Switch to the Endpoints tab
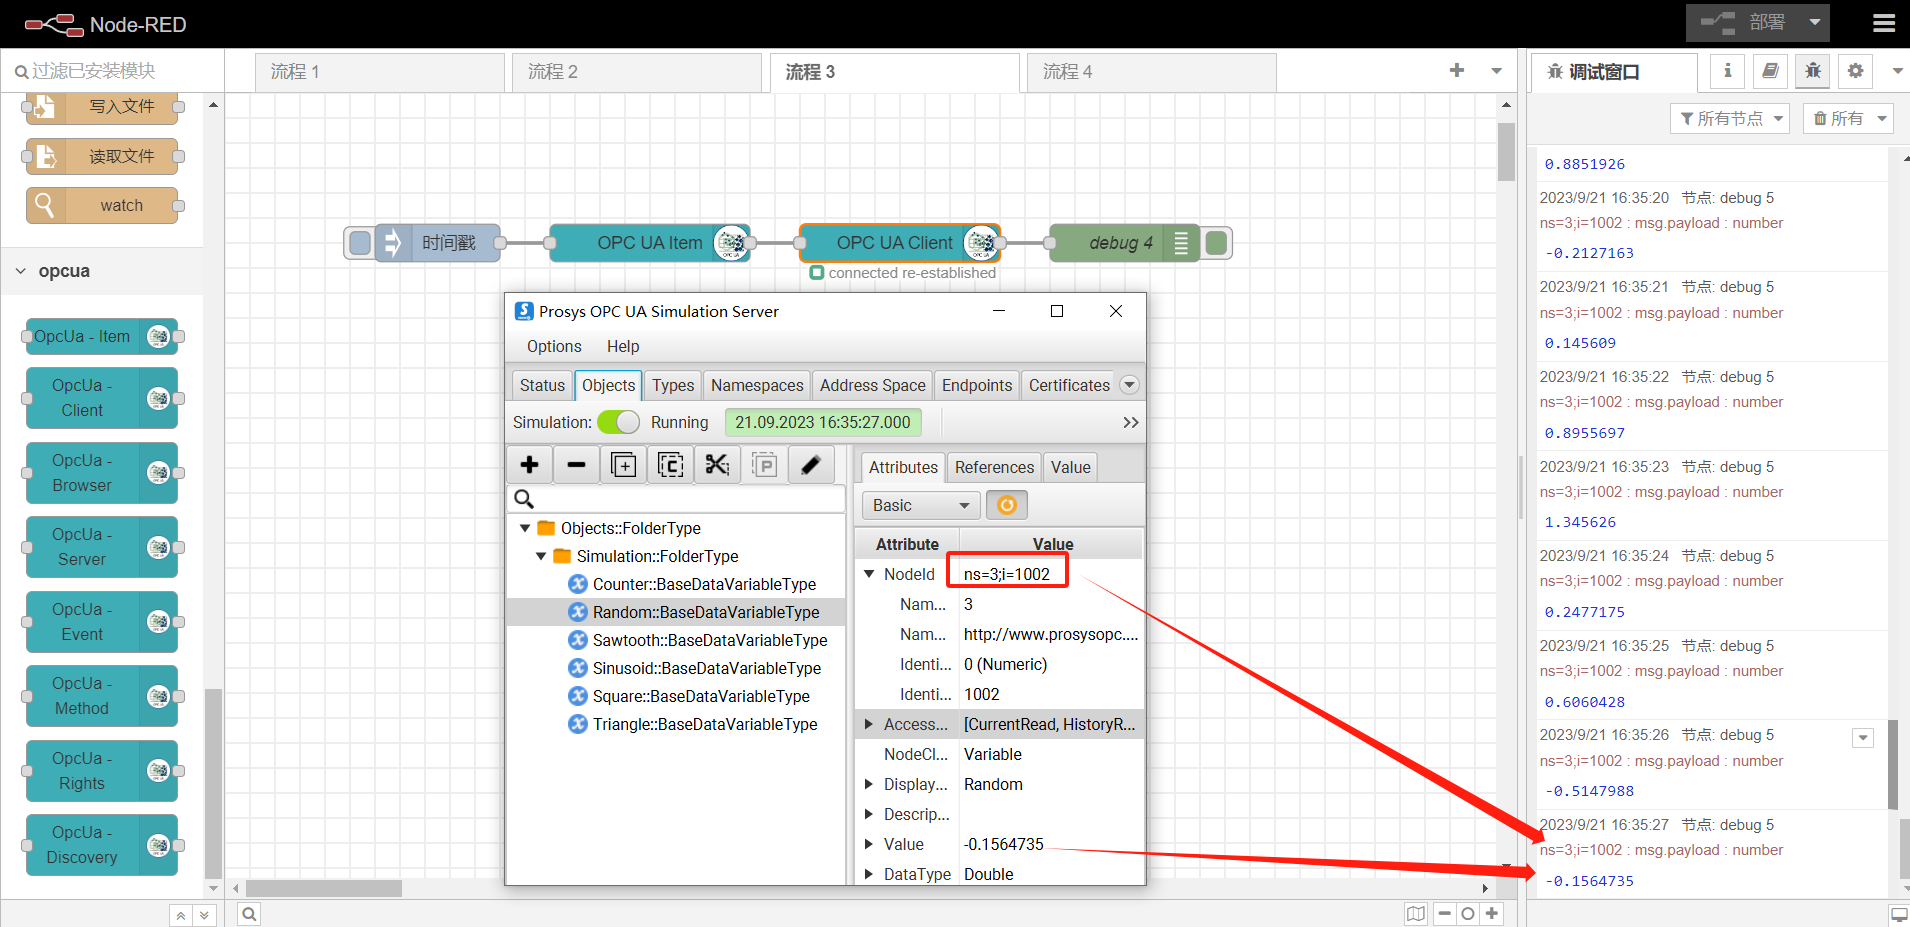This screenshot has width=1910, height=927. (x=977, y=385)
